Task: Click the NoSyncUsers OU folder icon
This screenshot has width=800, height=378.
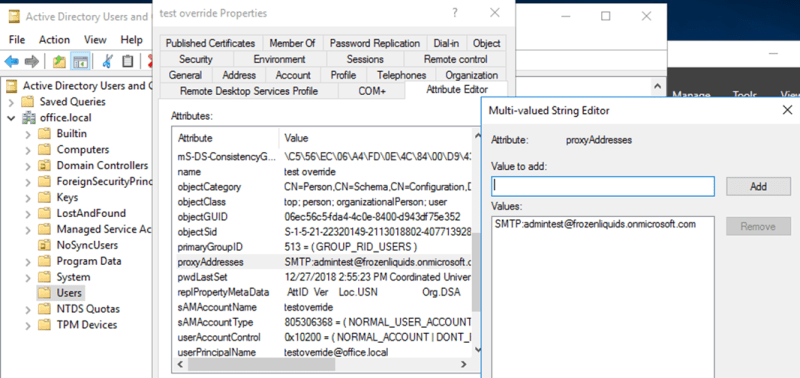Action: [45, 245]
